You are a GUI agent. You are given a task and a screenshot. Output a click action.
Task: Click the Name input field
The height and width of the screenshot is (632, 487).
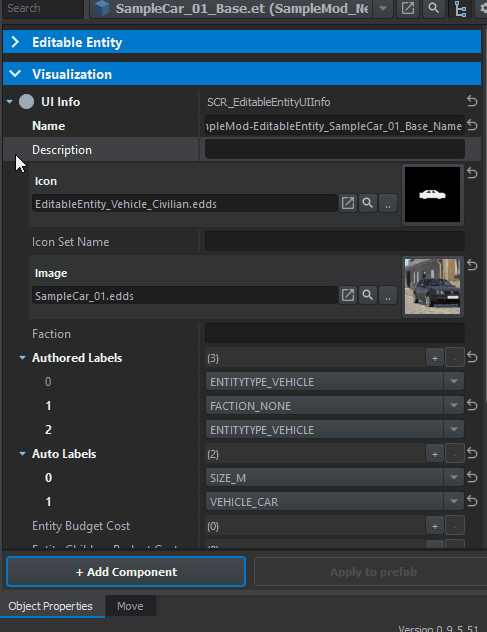click(335, 126)
